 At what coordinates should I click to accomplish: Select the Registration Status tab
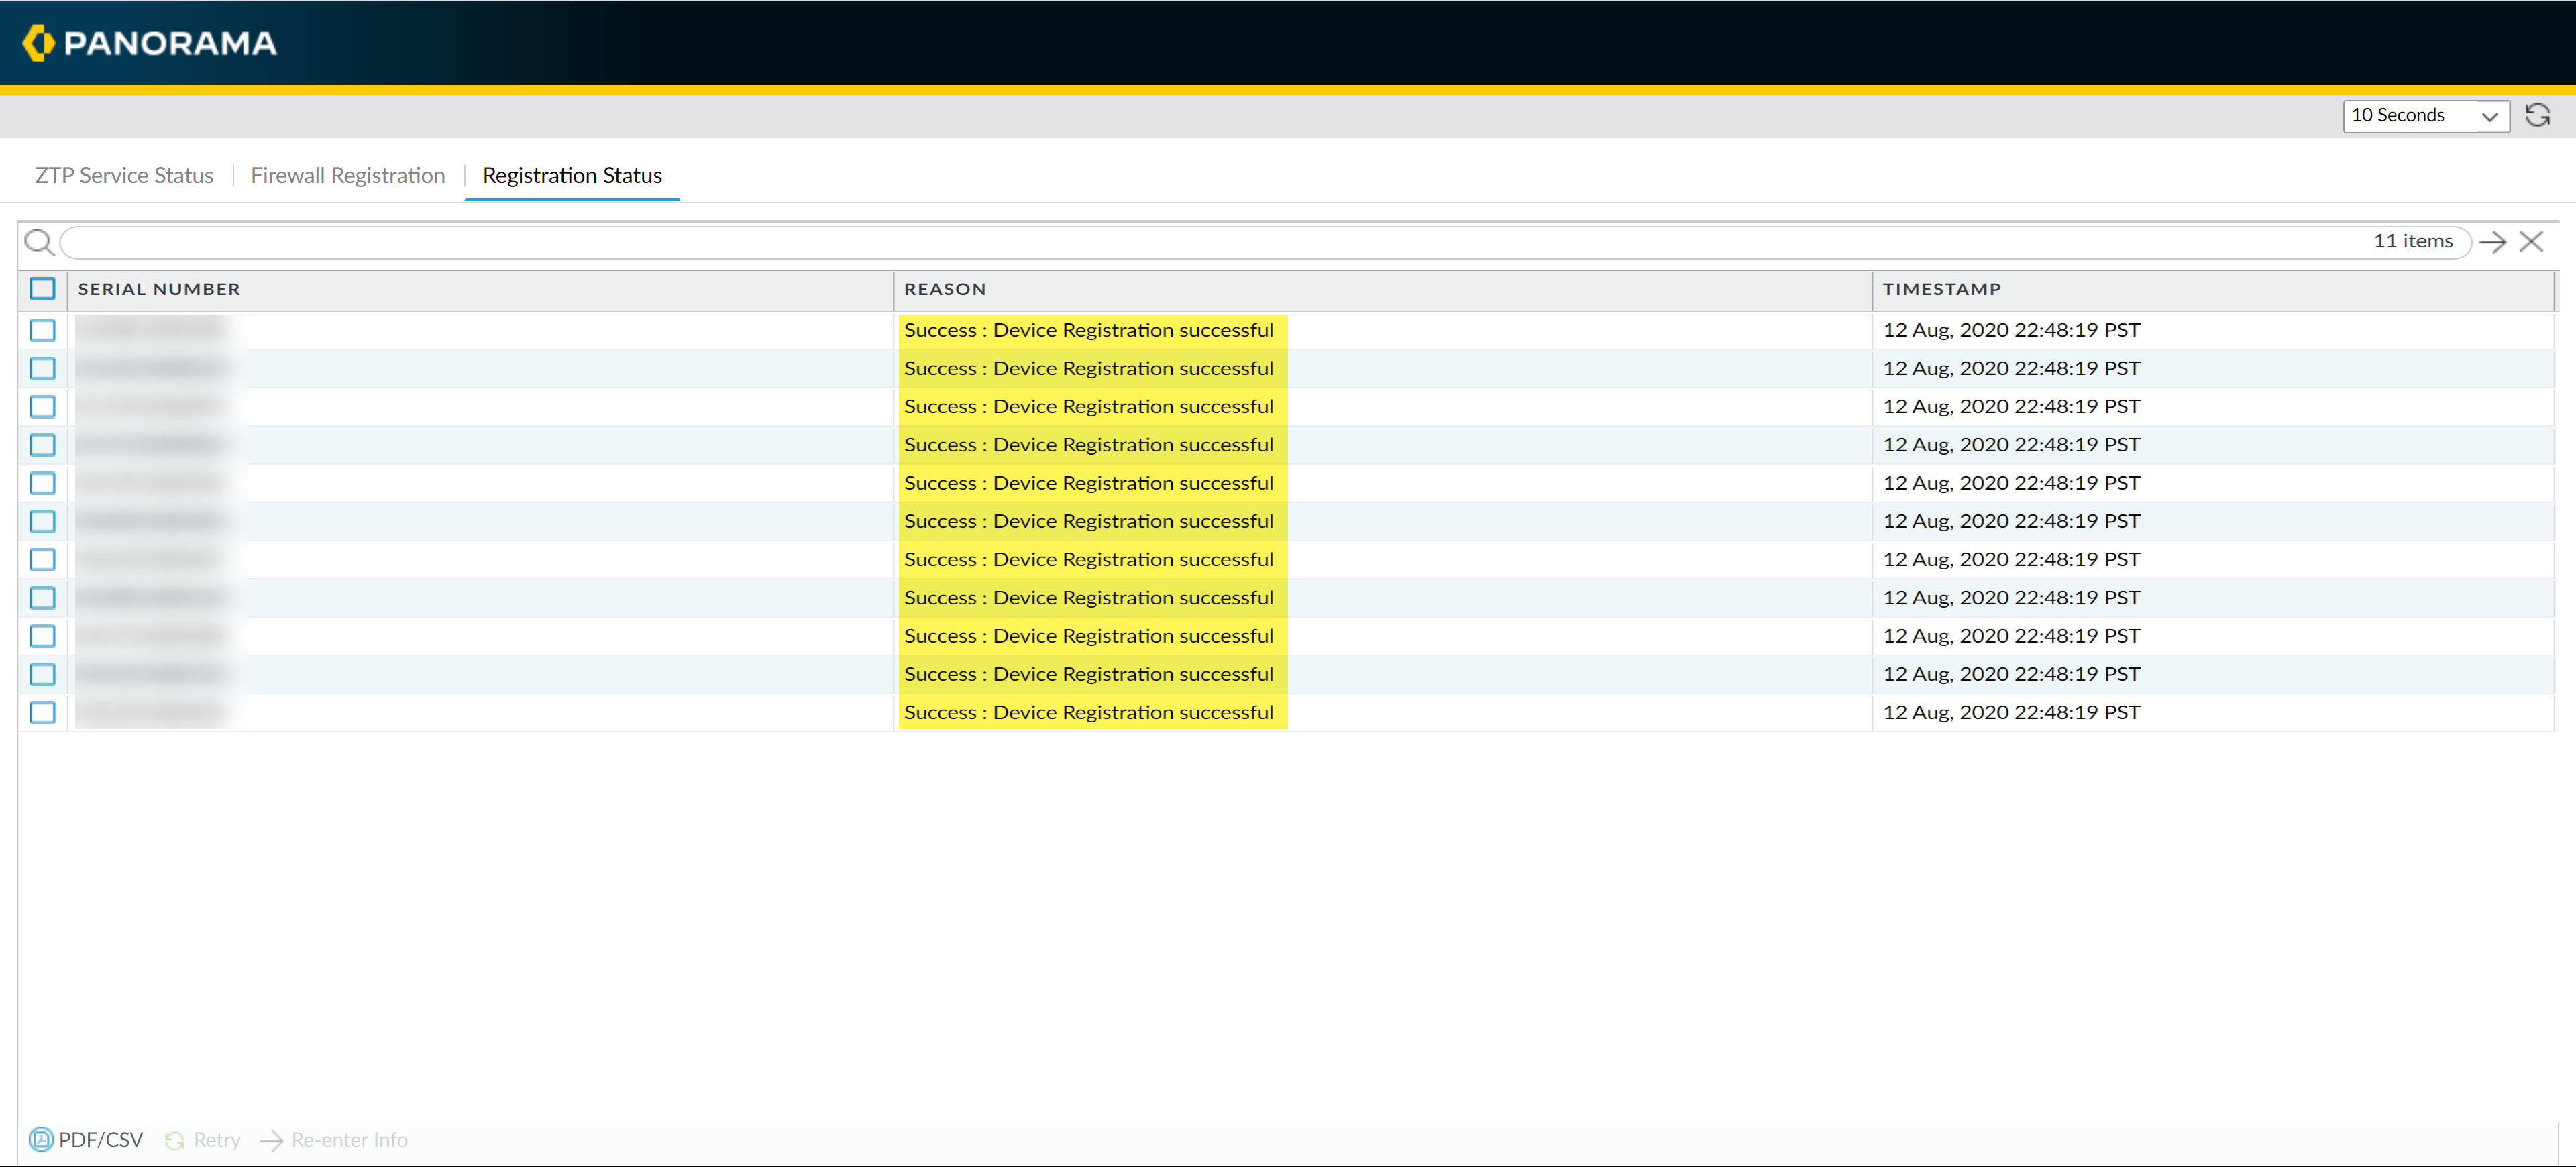tap(572, 176)
